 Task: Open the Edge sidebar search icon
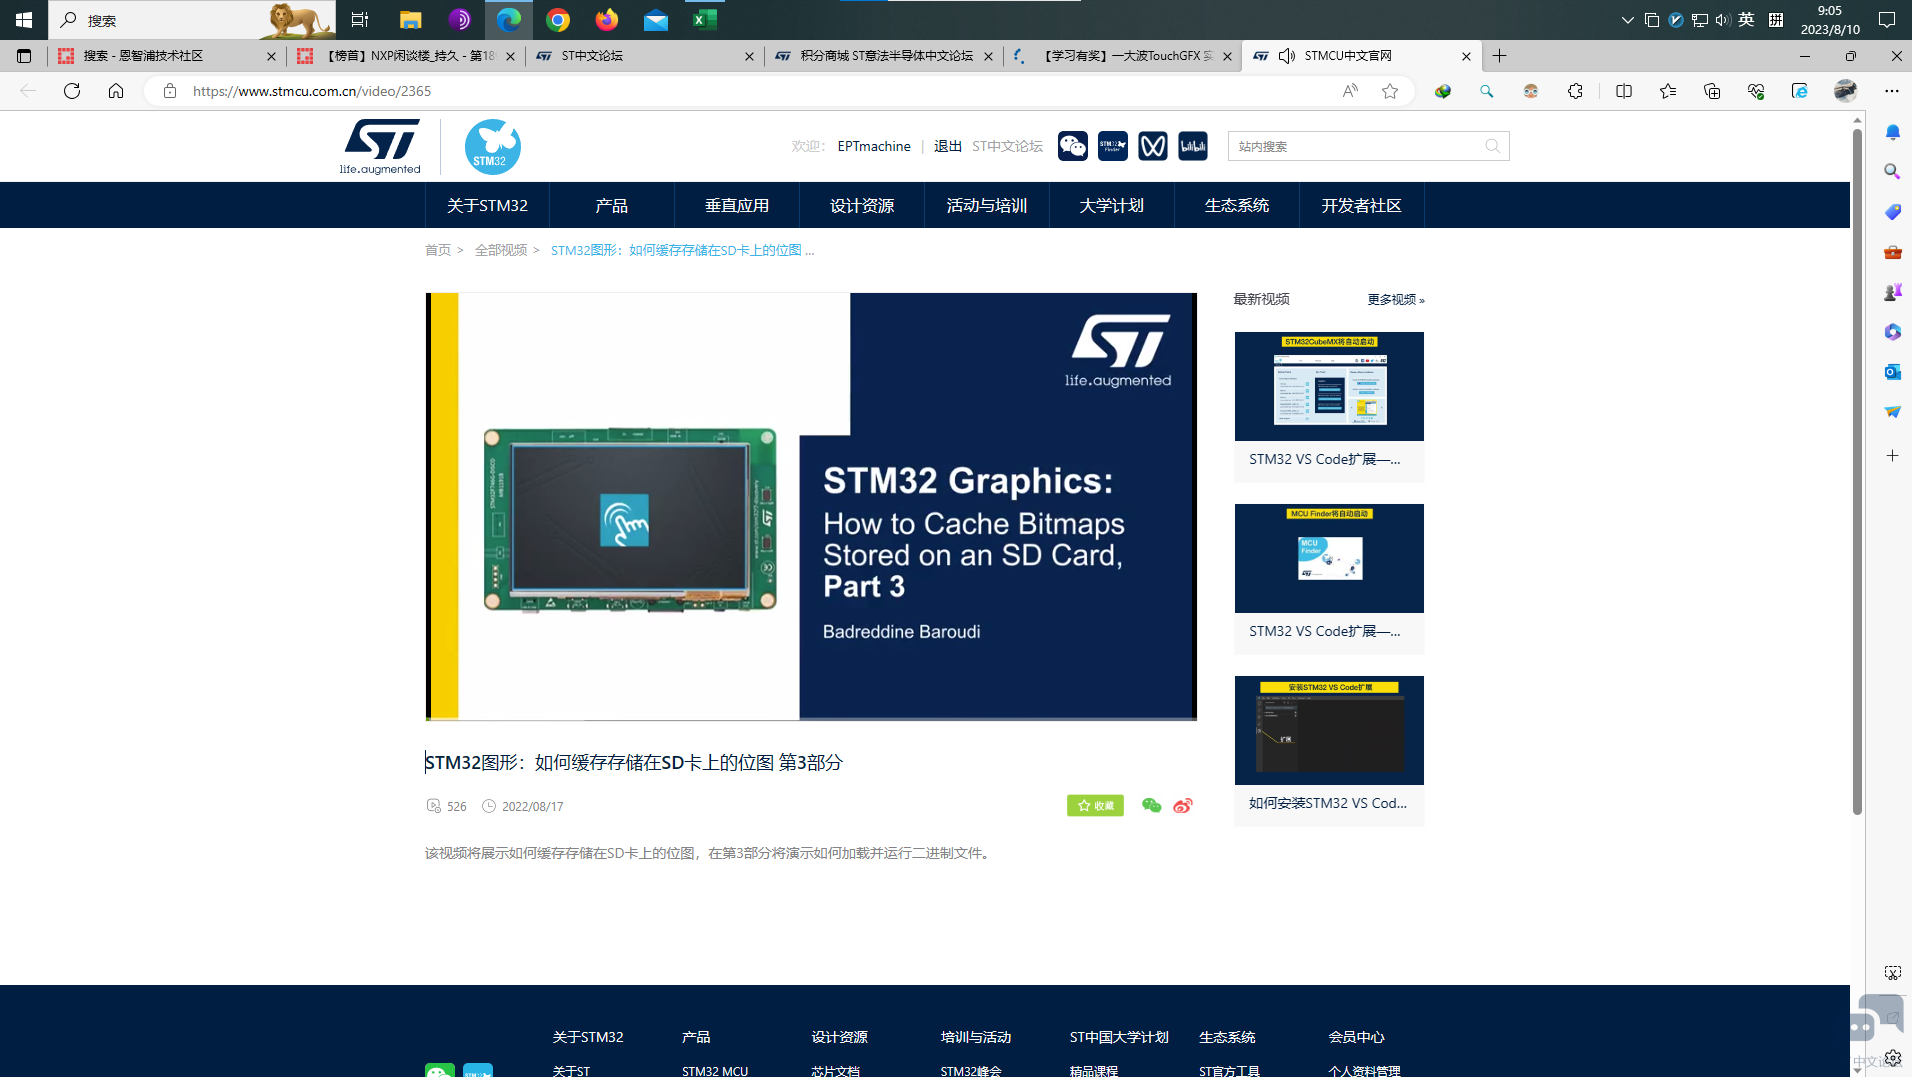[1892, 172]
